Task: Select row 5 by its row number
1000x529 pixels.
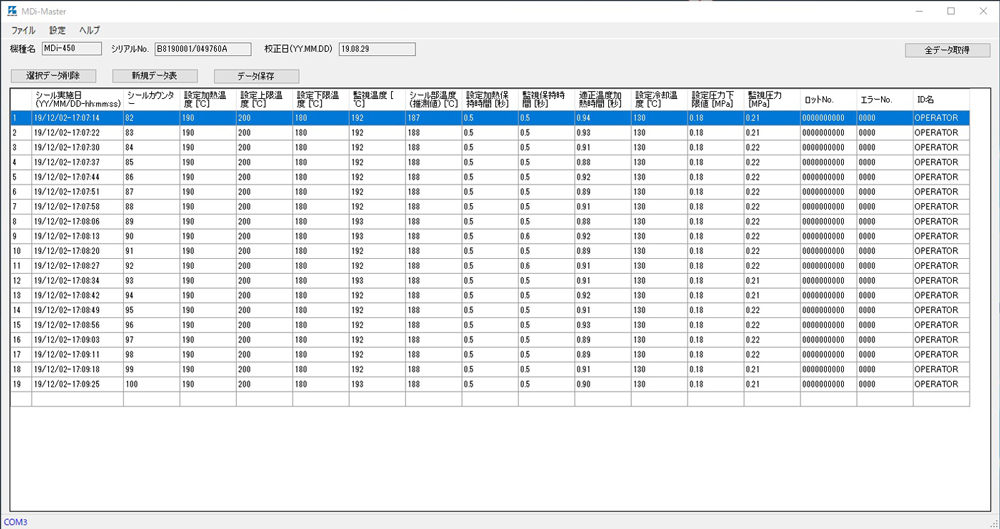Action: 20,177
